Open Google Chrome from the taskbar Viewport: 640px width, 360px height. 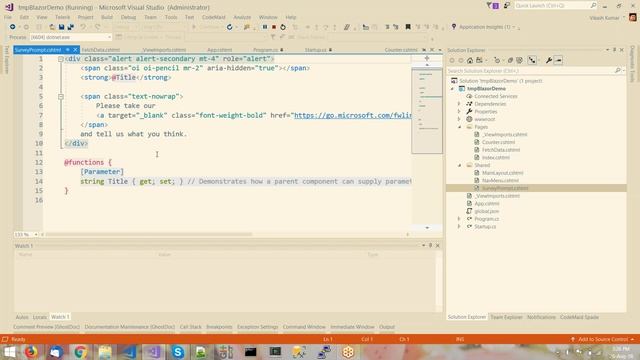(x=80, y=352)
